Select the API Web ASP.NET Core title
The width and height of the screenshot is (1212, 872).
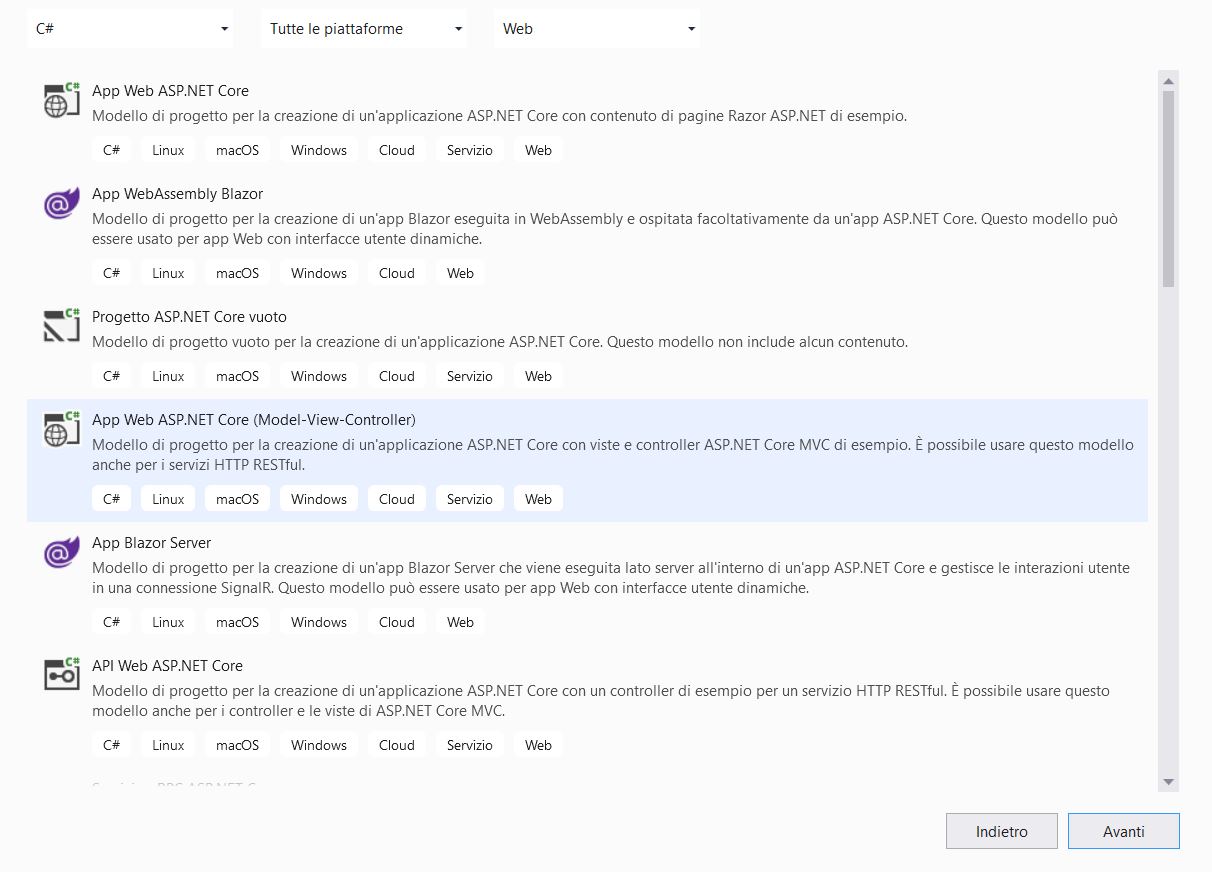pos(167,665)
